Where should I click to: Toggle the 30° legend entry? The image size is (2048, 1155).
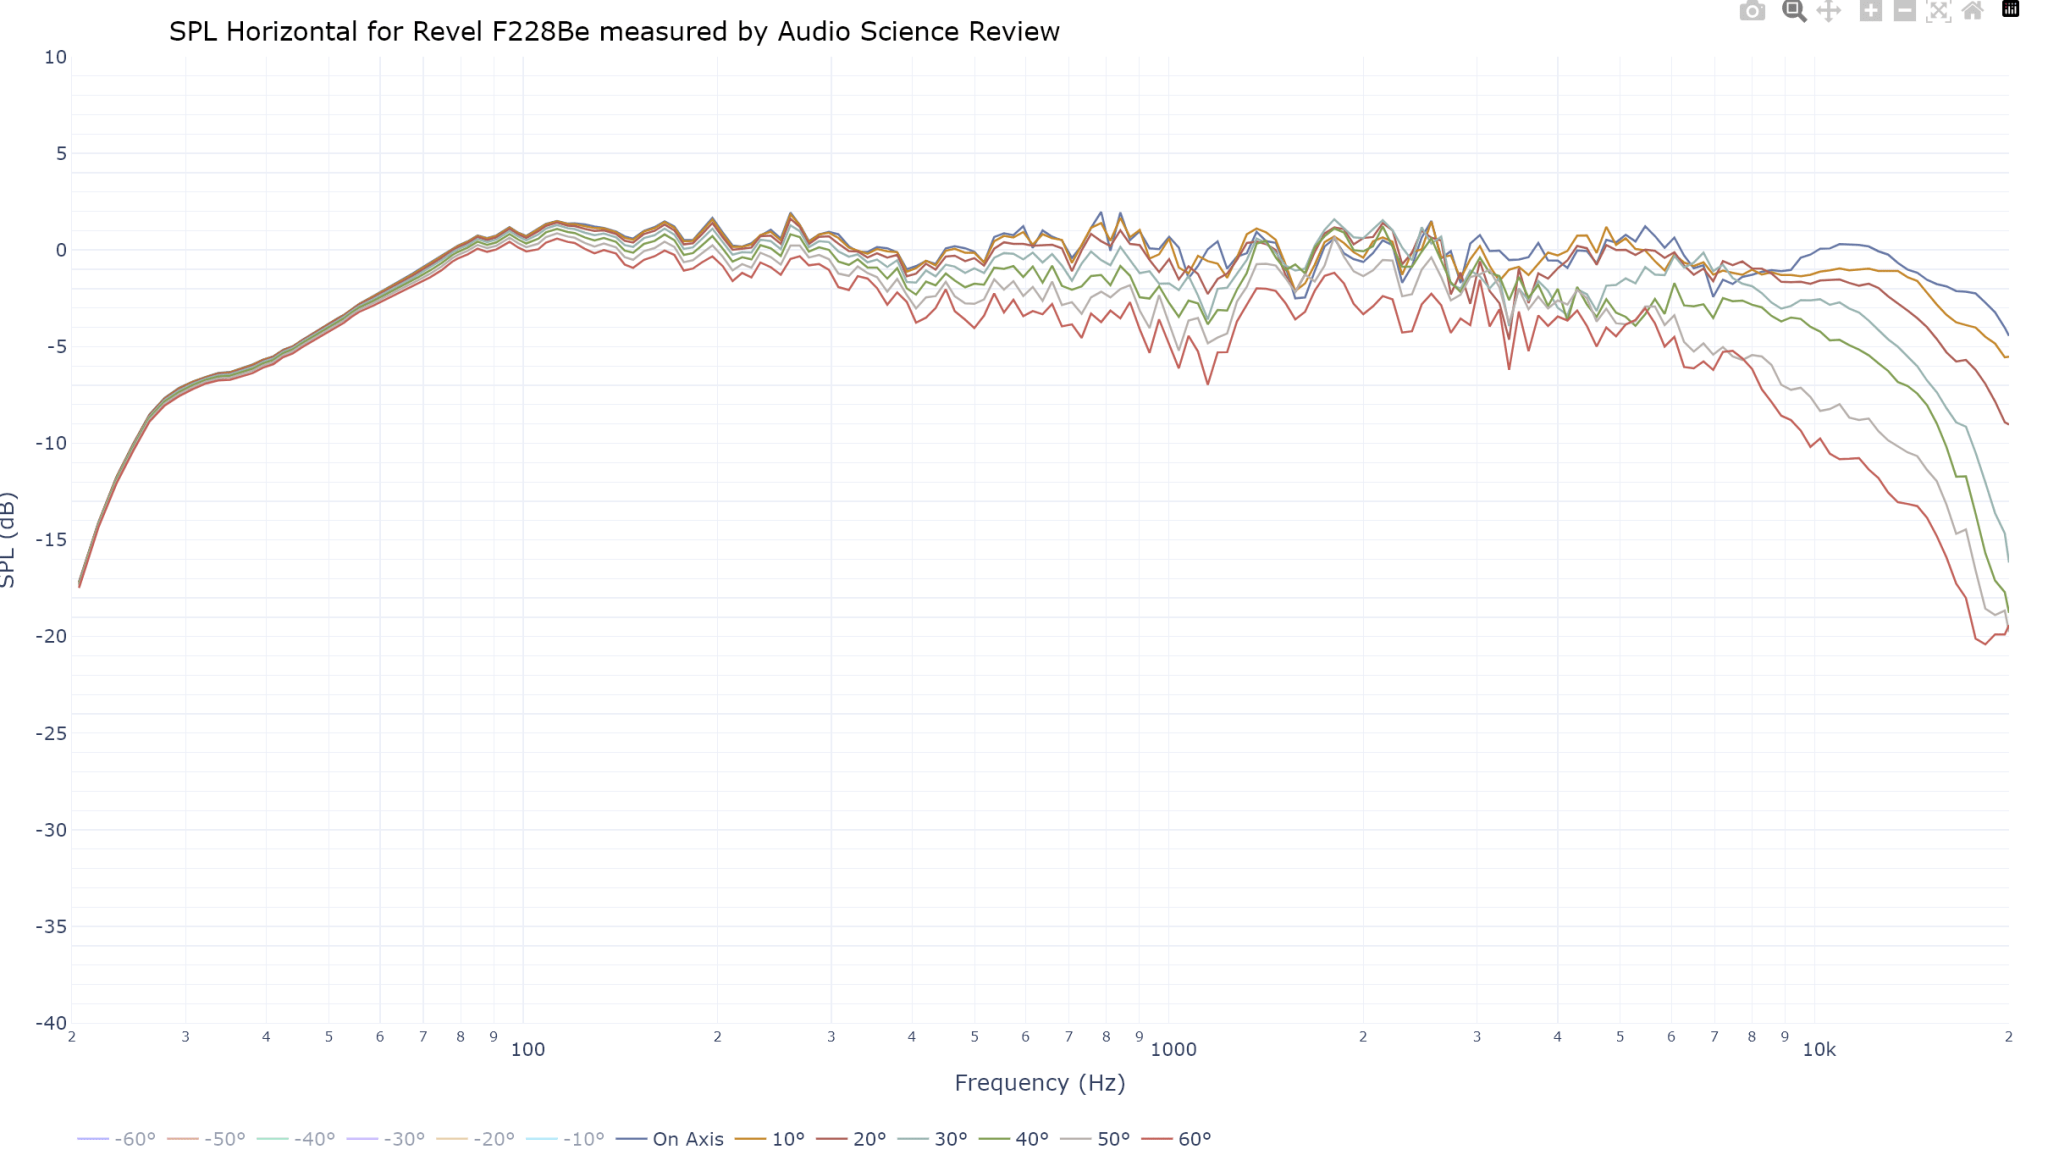tap(933, 1139)
